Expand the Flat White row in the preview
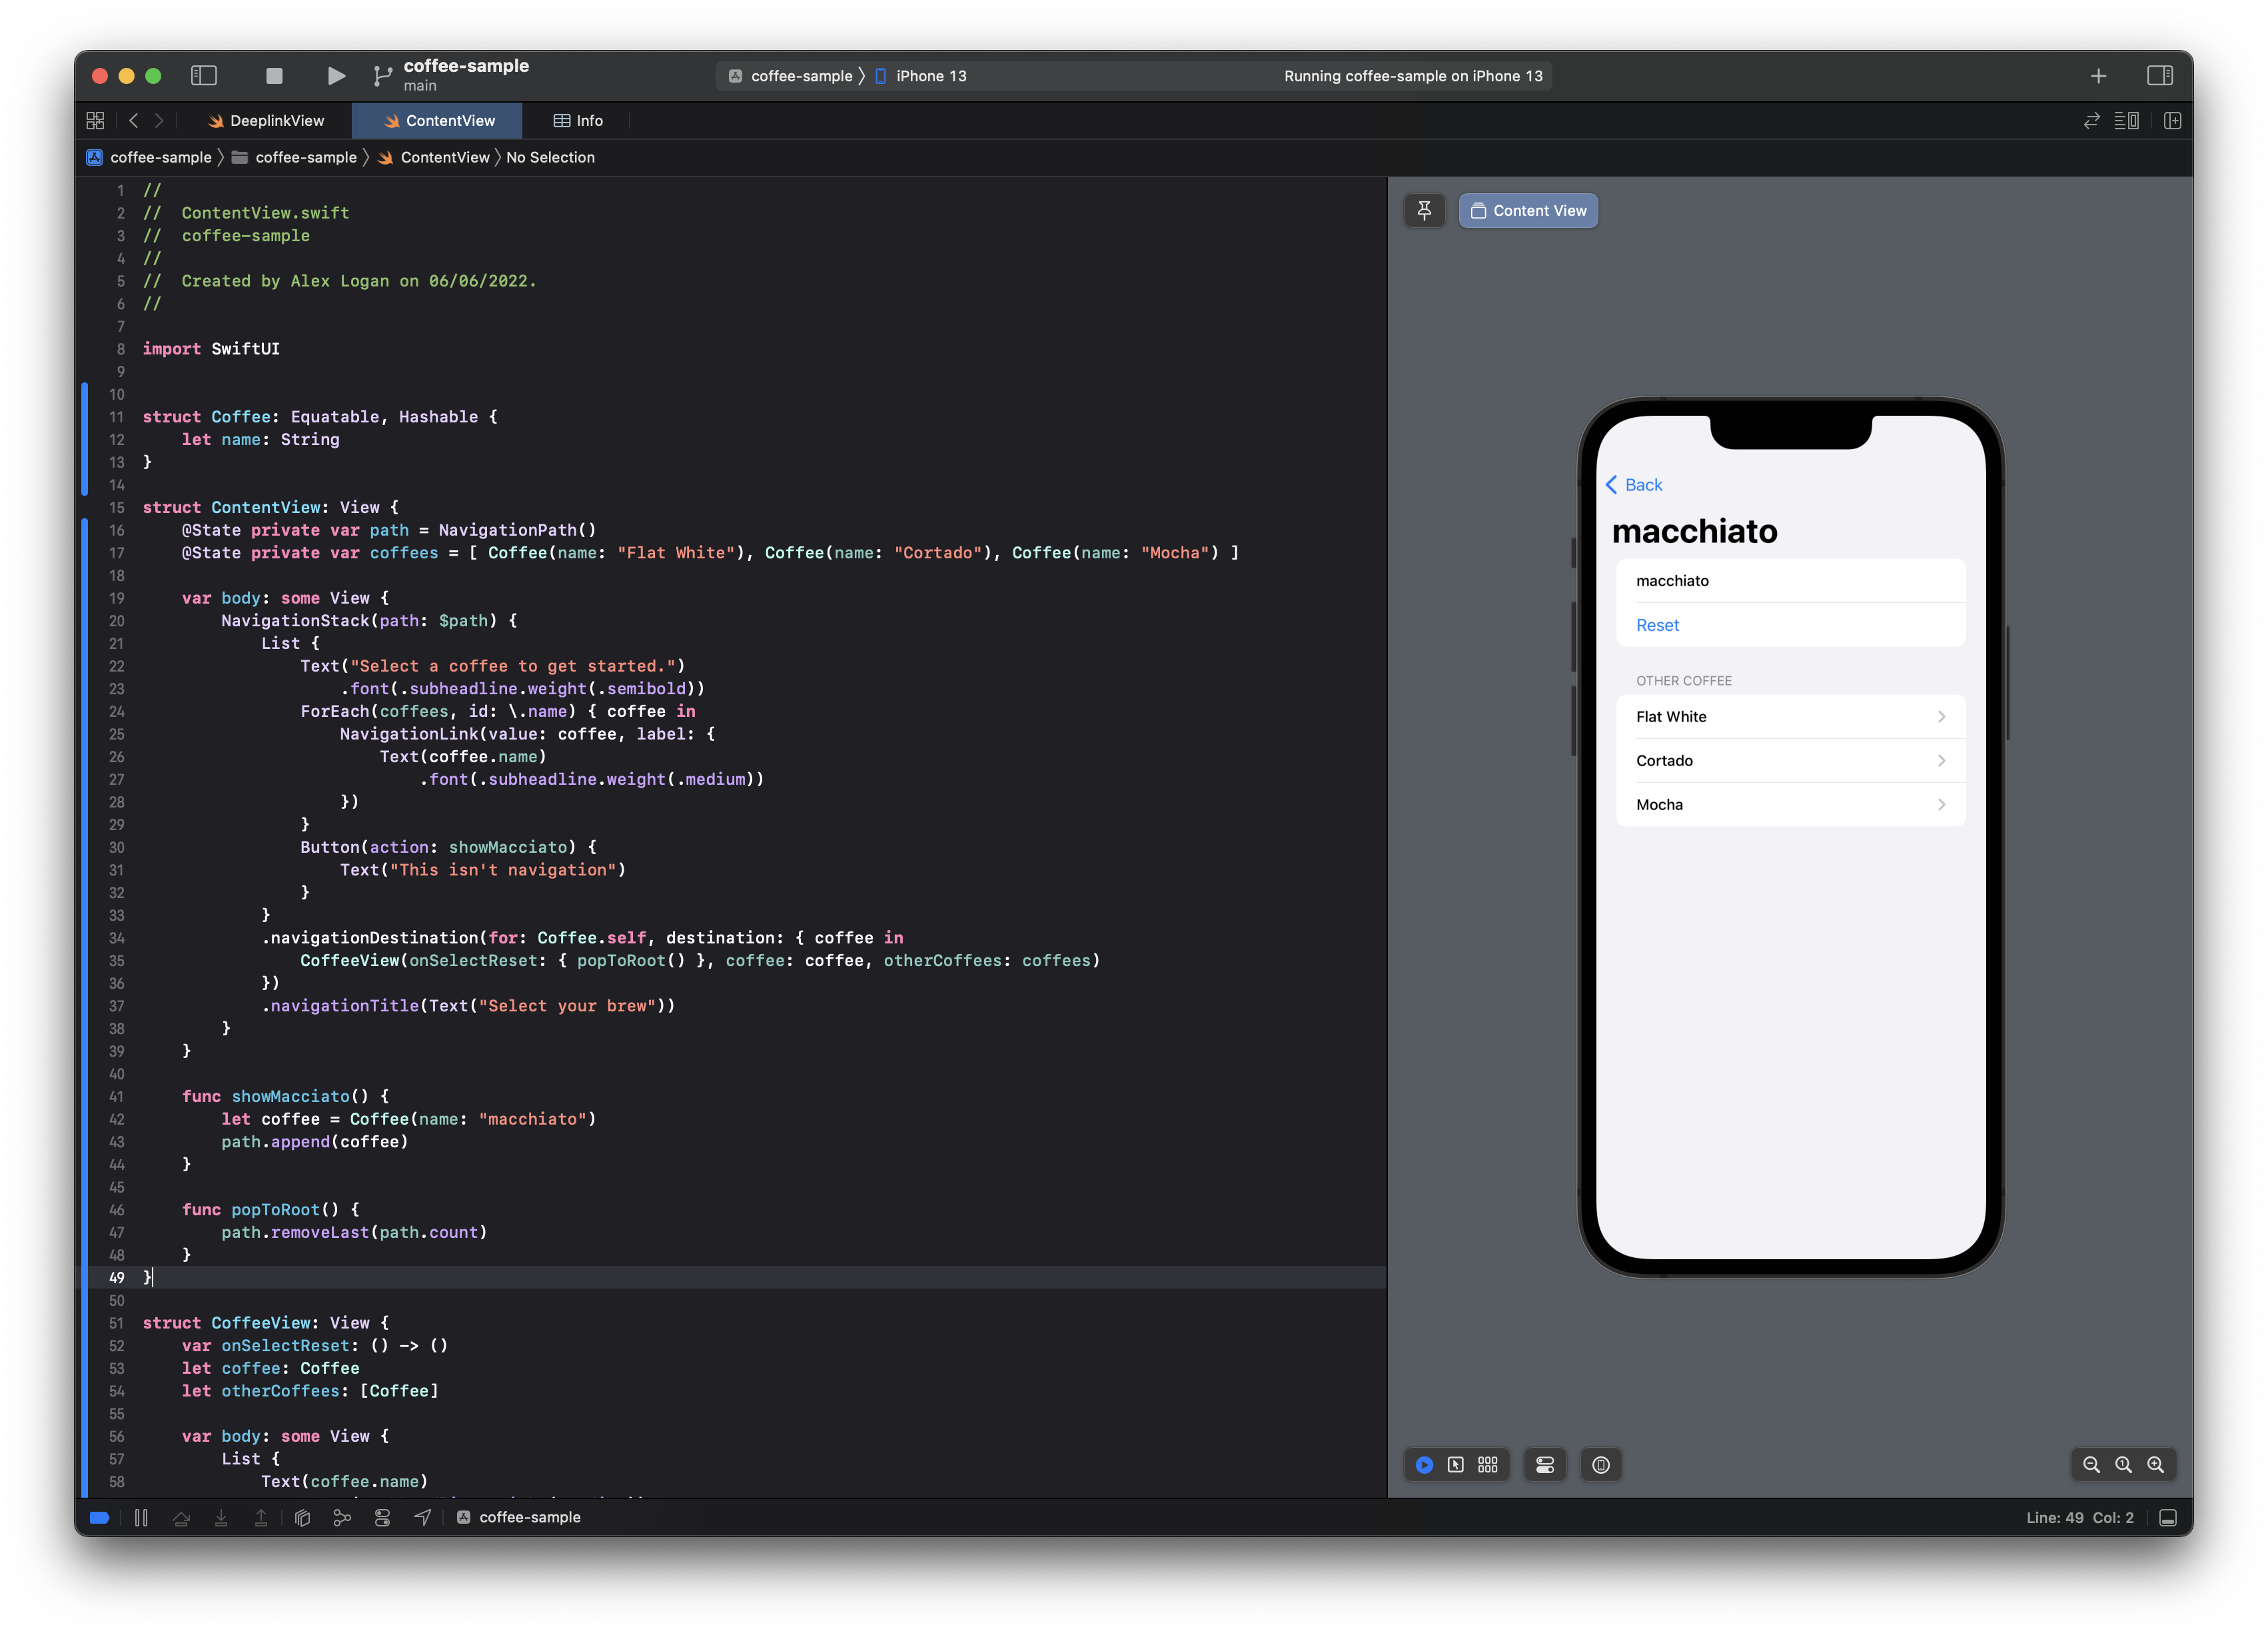The image size is (2268, 1635). [x=1791, y=716]
